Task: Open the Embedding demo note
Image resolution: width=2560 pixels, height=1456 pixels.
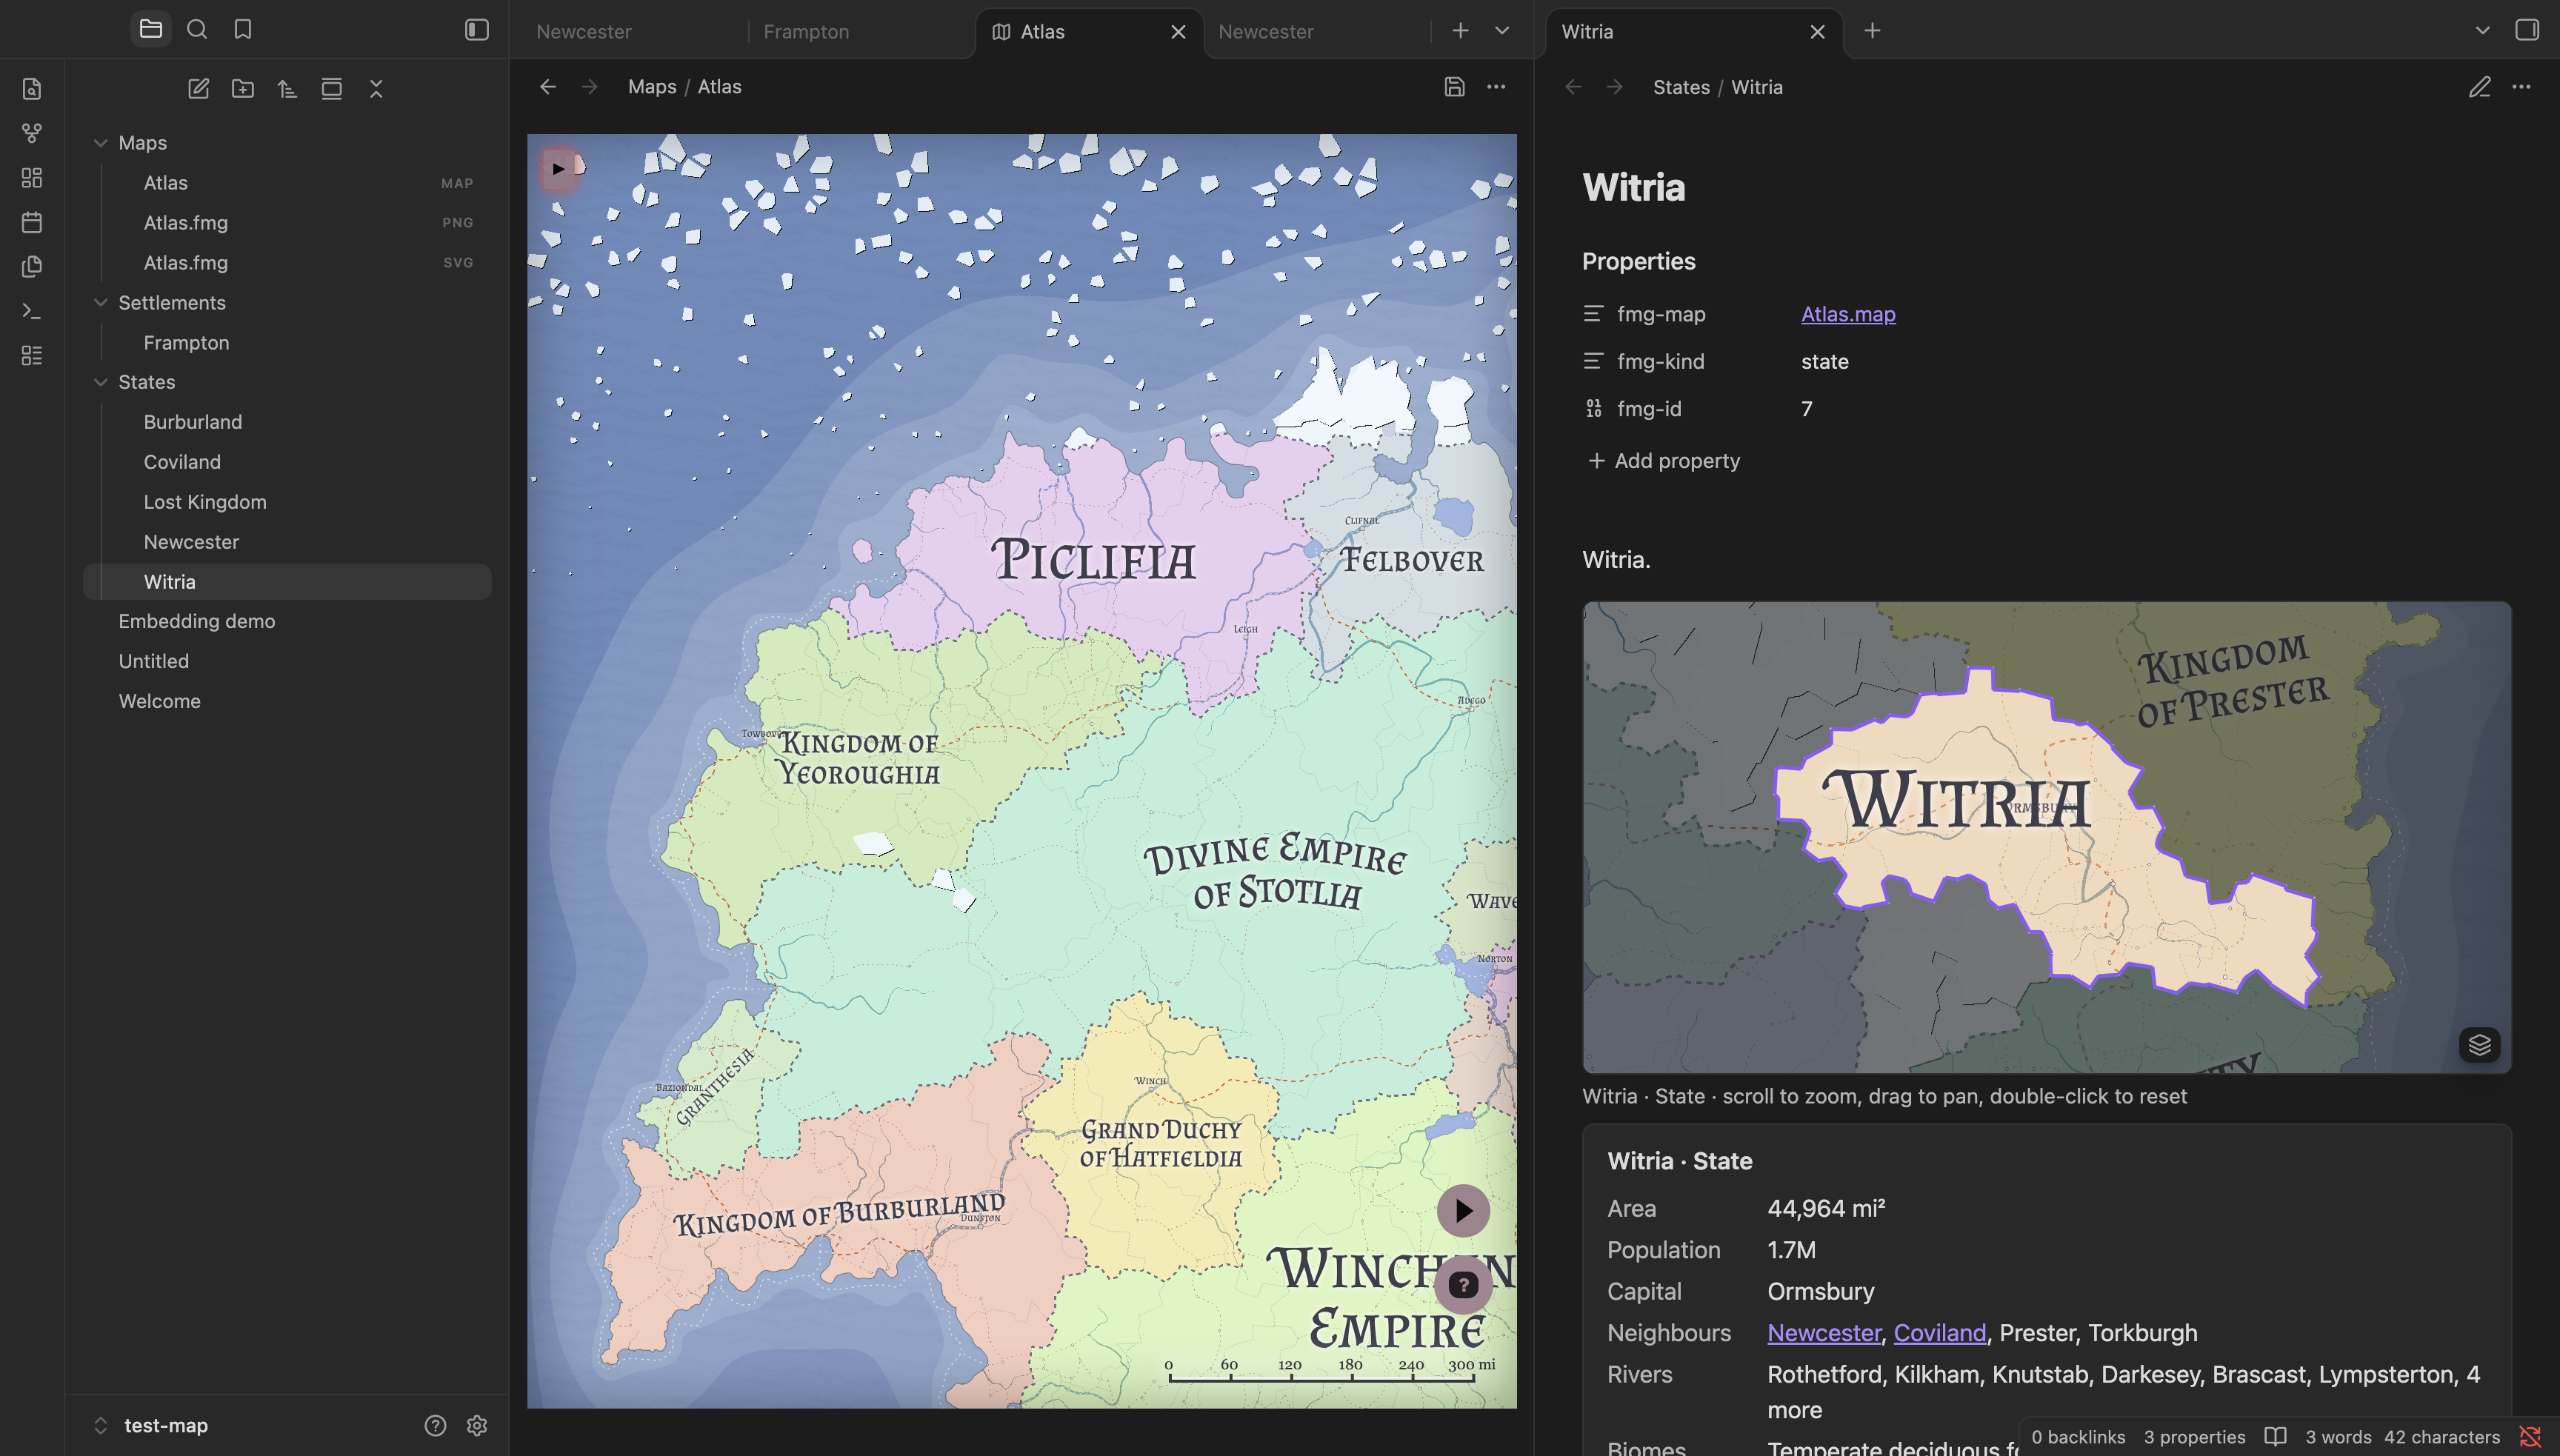Action: 287,621
